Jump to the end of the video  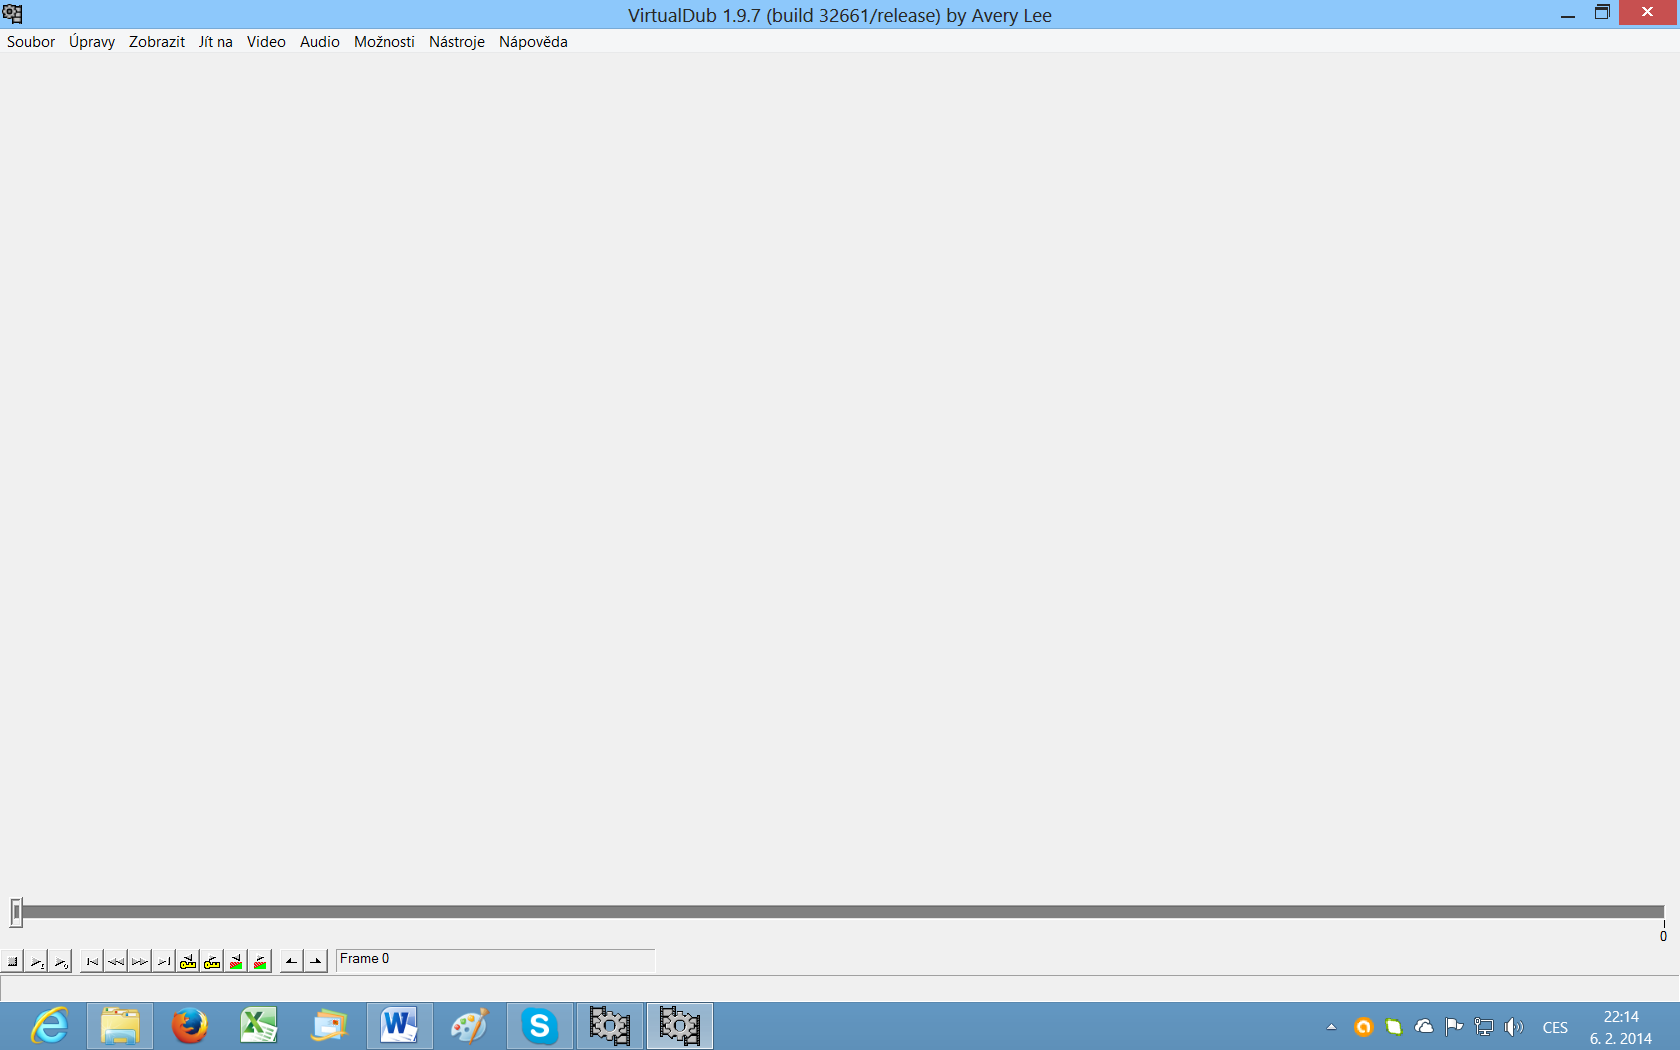164,962
